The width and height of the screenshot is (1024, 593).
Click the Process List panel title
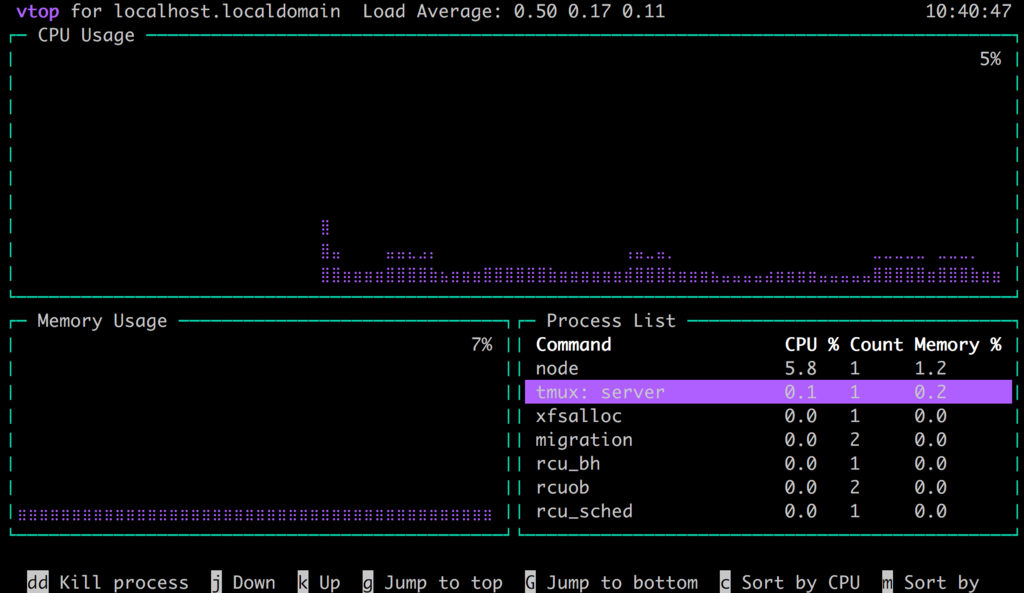point(611,321)
